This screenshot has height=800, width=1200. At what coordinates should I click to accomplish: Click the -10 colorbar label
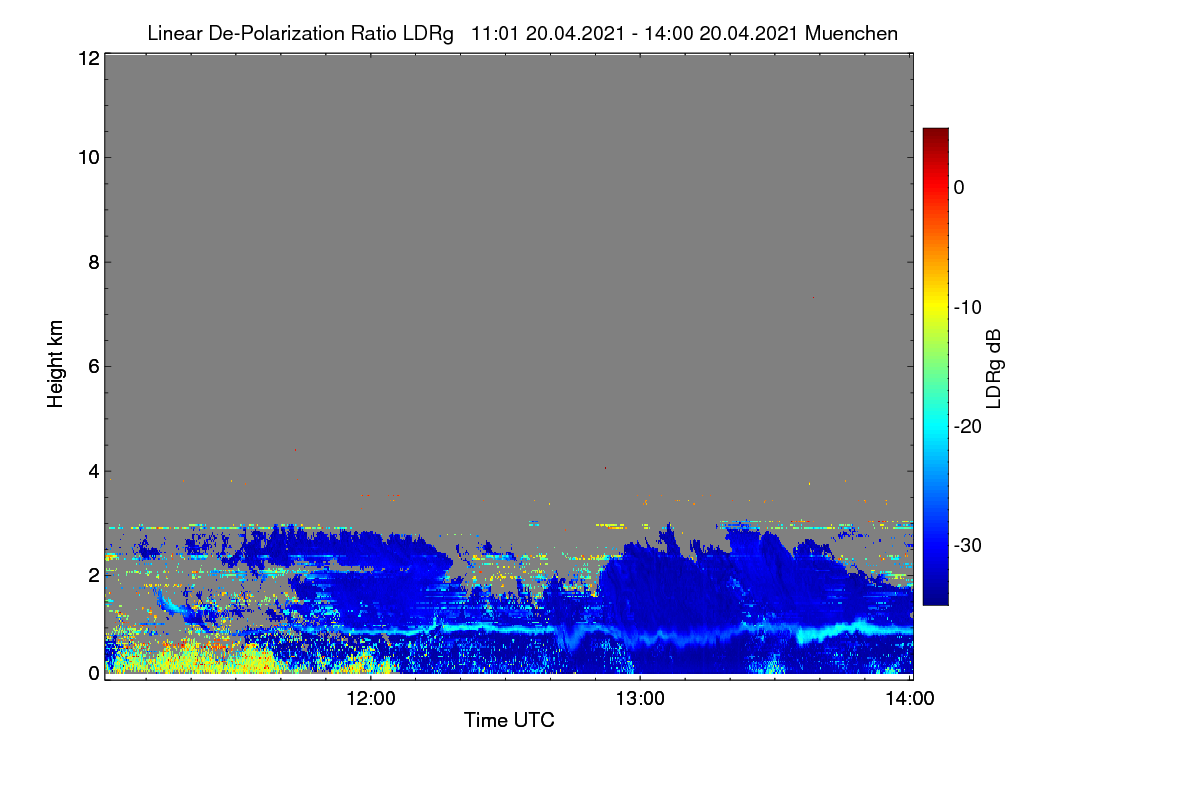[967, 307]
